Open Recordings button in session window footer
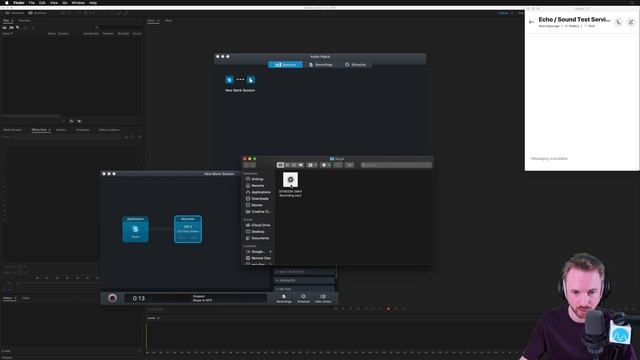 pos(284,298)
